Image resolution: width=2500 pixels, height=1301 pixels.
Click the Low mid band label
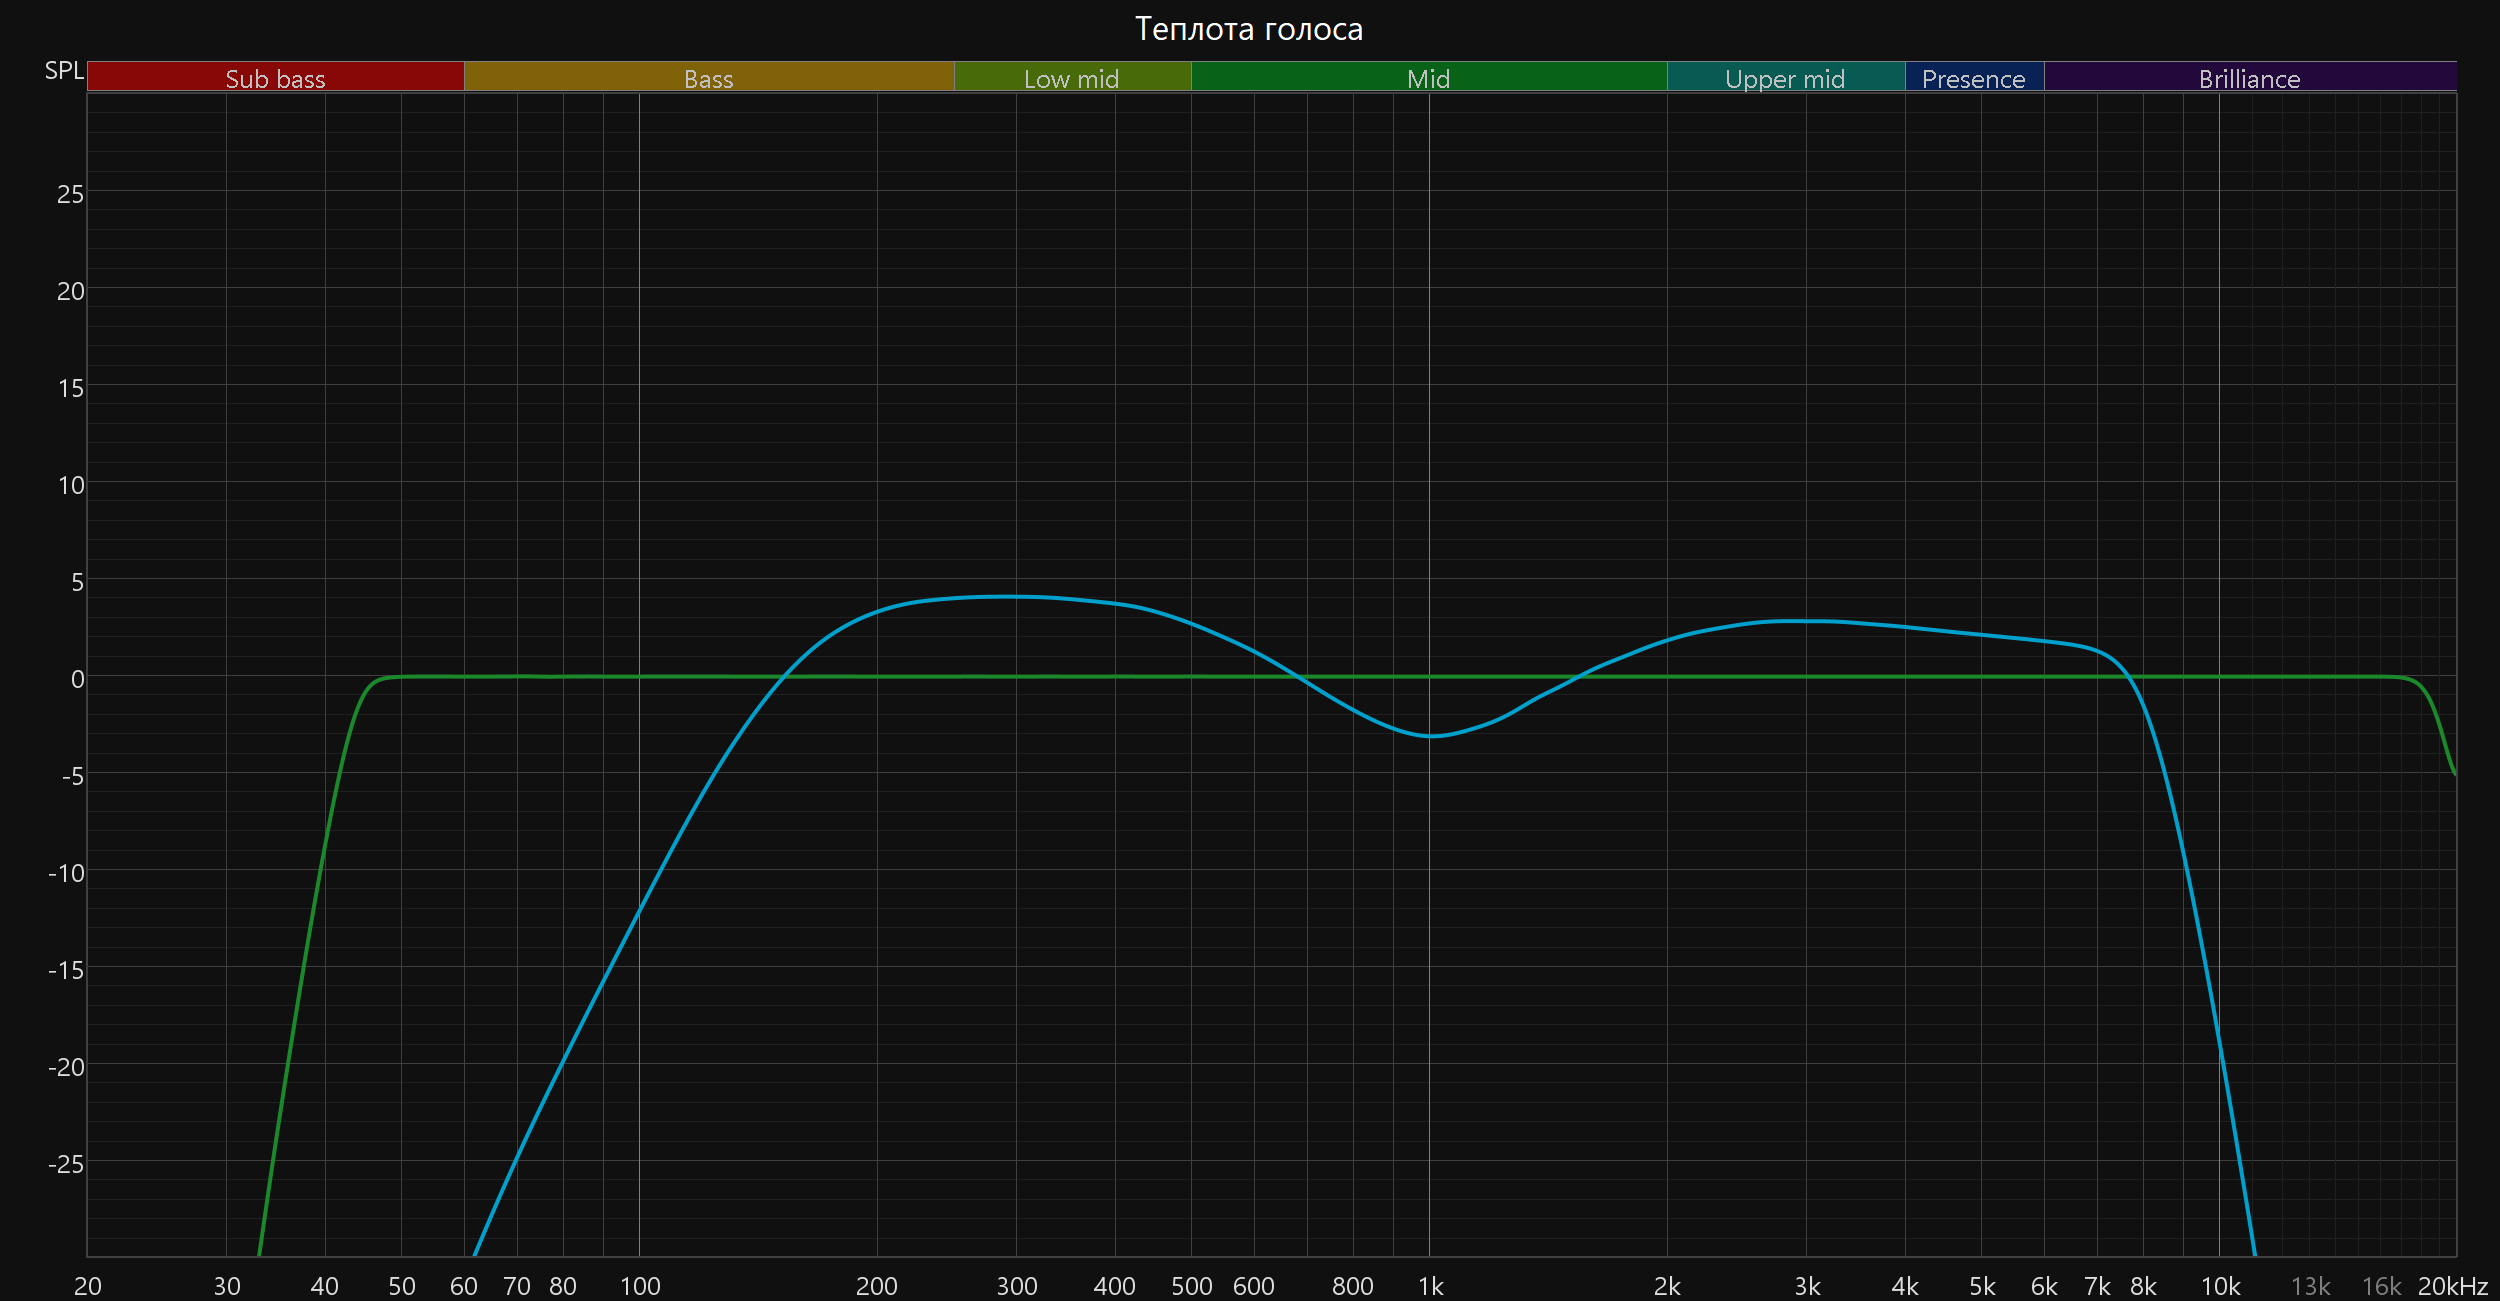click(1071, 78)
